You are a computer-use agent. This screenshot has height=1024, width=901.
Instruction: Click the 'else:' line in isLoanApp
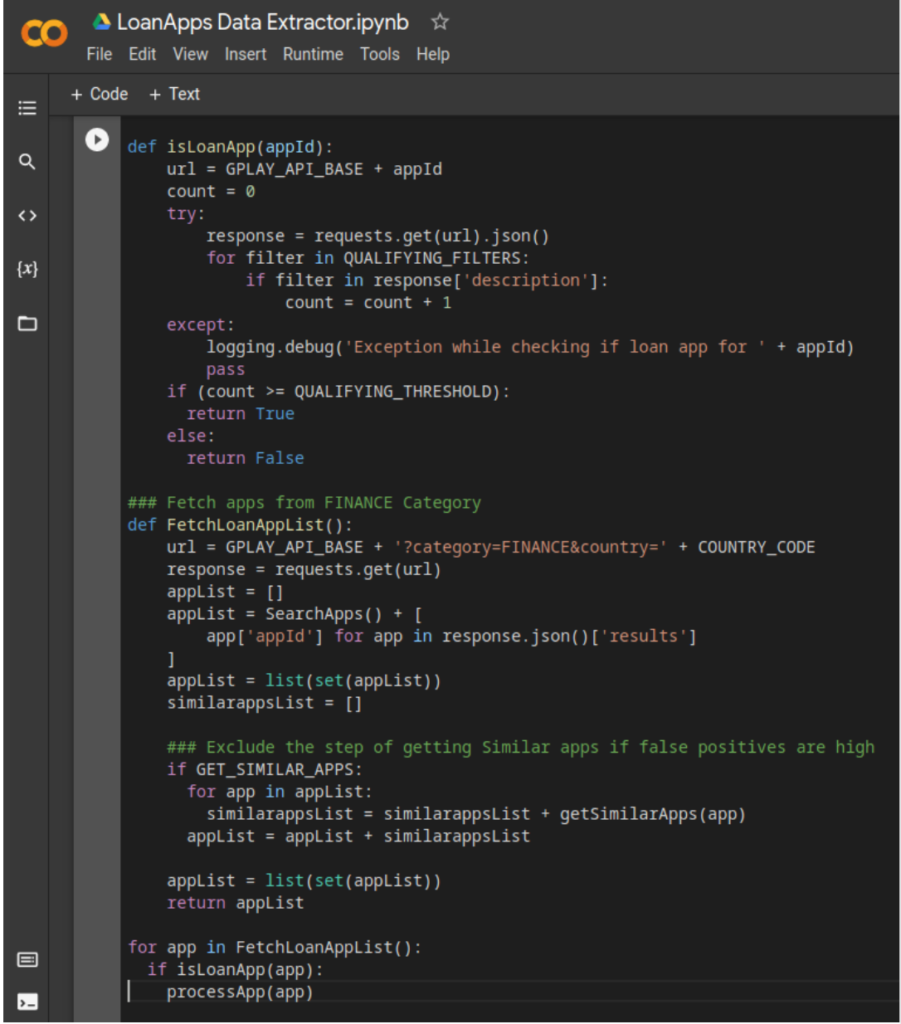[191, 436]
